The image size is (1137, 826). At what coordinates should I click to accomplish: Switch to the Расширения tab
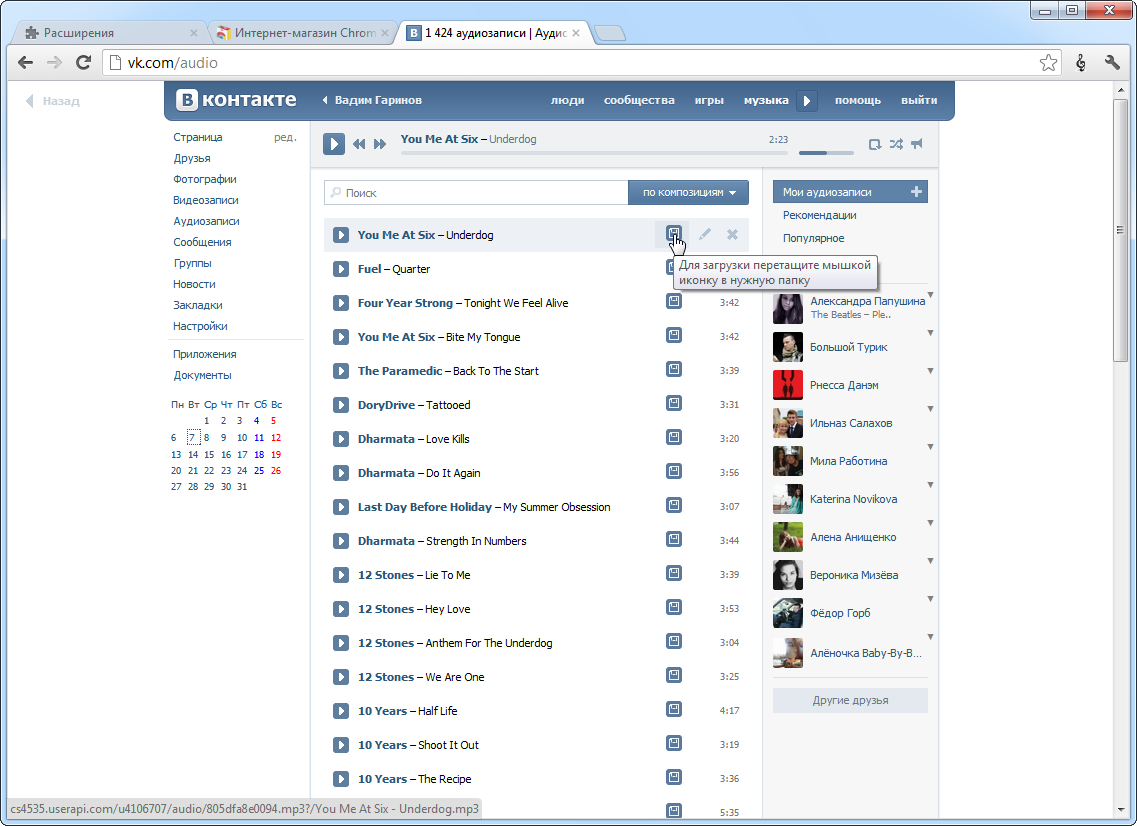click(111, 33)
